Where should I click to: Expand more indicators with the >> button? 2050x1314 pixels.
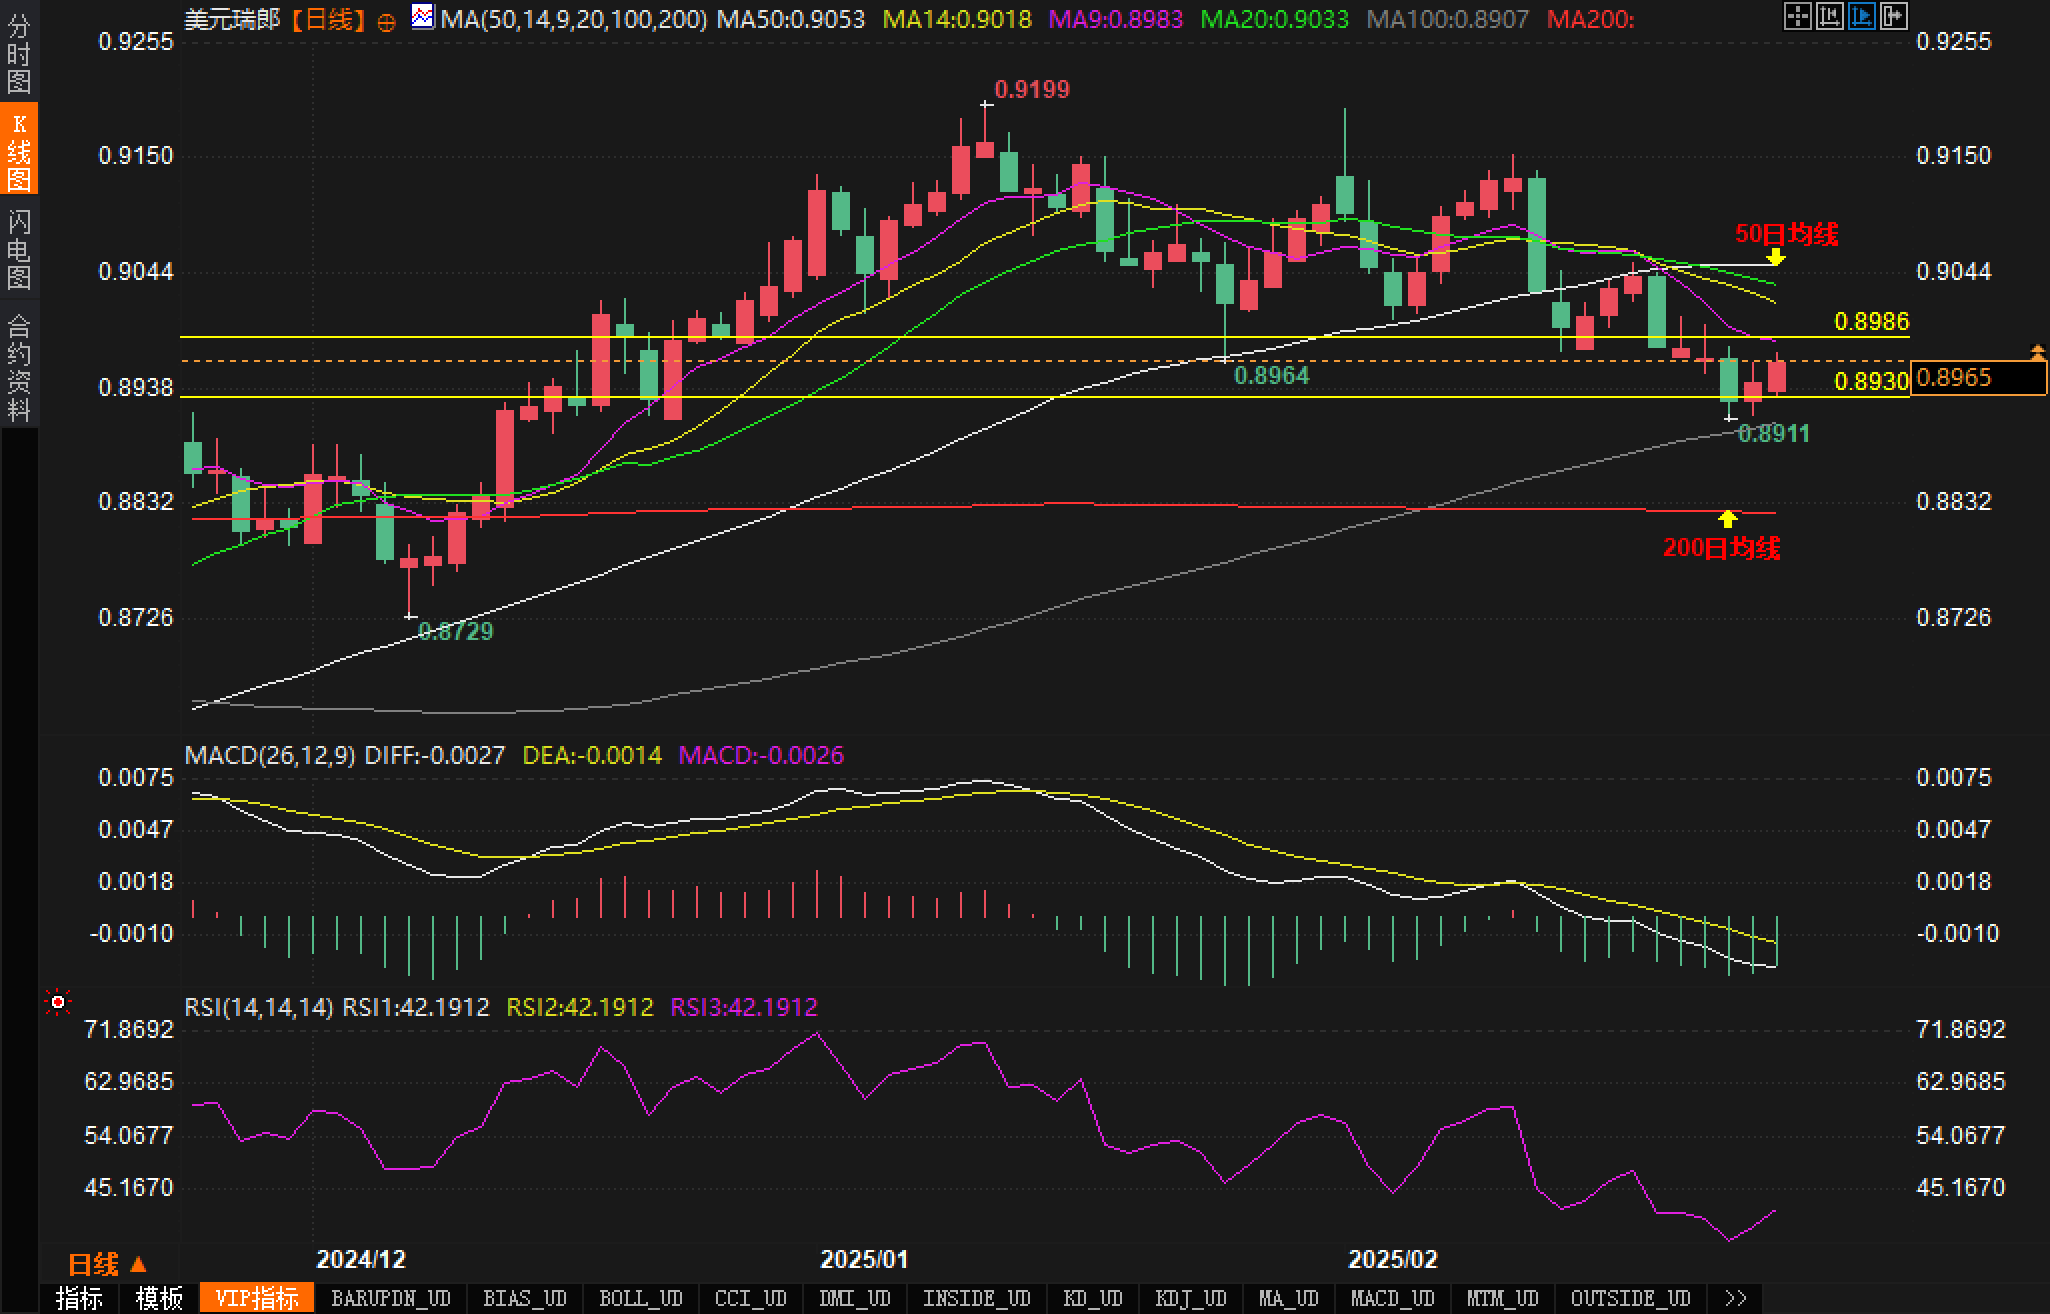[1736, 1298]
